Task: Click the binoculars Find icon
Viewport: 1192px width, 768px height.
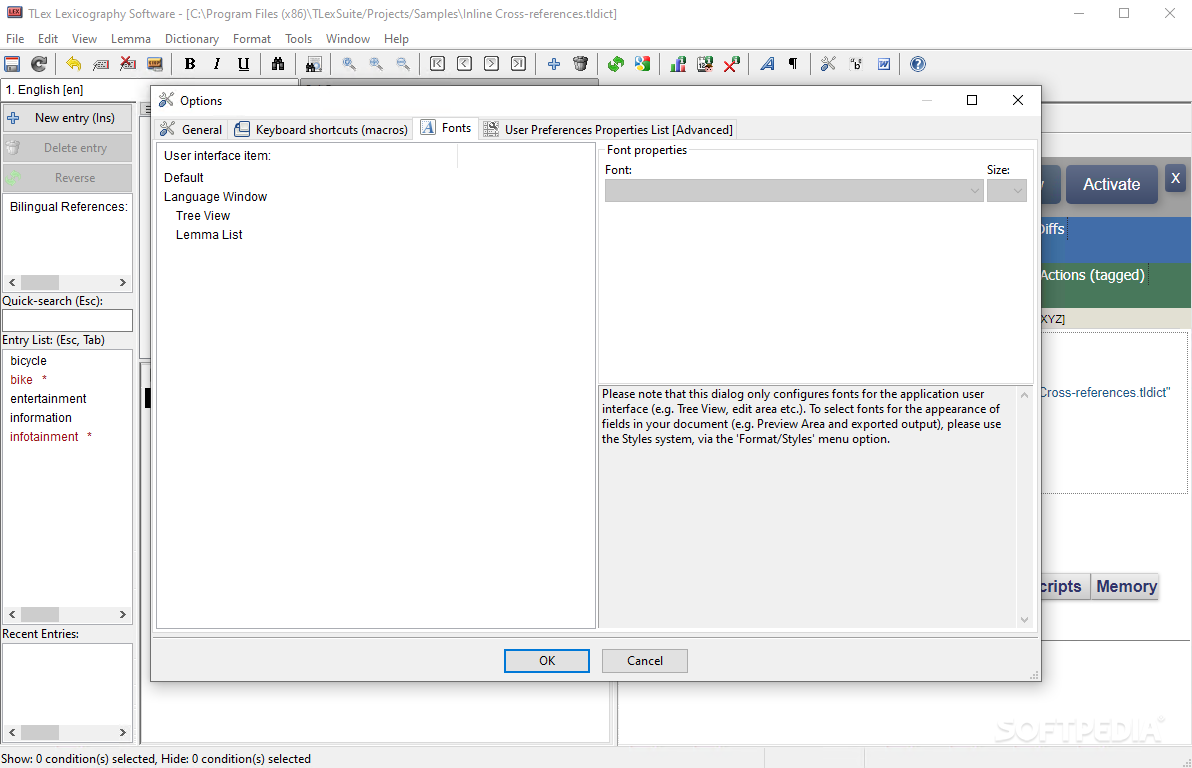Action: coord(277,64)
